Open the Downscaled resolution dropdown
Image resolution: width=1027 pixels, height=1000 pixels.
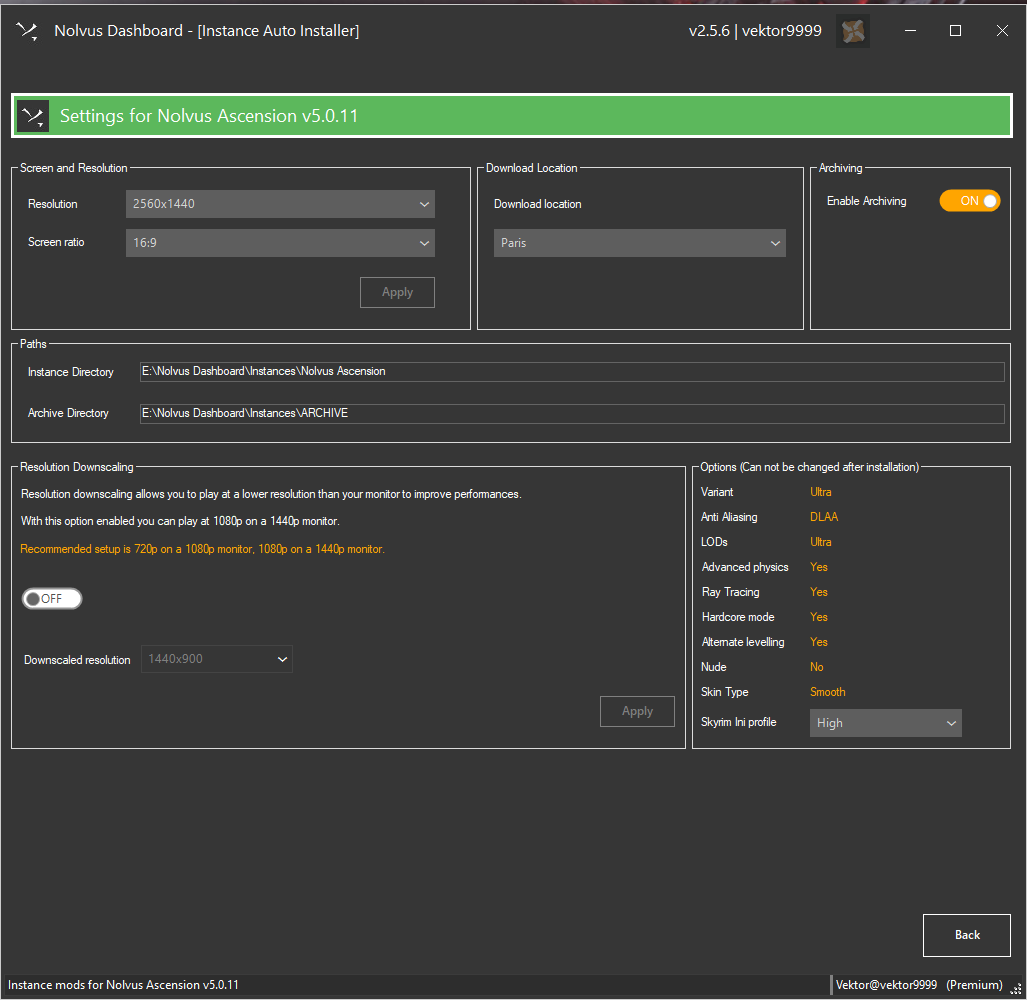tap(217, 659)
